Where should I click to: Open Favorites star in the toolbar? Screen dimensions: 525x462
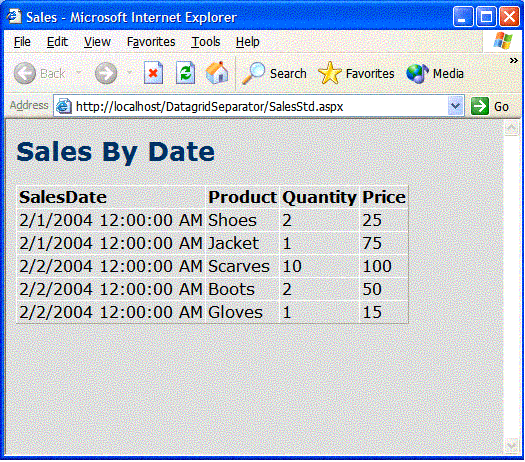(x=329, y=73)
